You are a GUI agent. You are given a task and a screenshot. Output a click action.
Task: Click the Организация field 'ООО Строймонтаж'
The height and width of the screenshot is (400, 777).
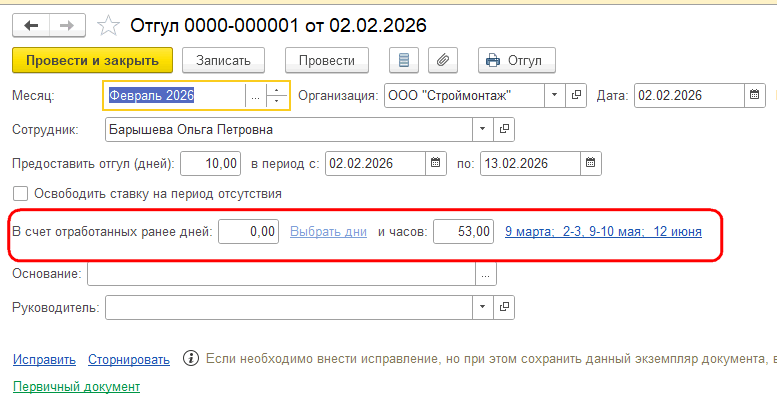point(464,95)
